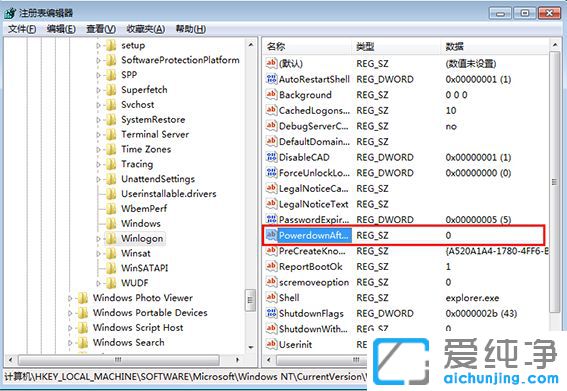Screen dimensions: 567x391
Task: Click the WUDF folder icon
Action: (111, 283)
